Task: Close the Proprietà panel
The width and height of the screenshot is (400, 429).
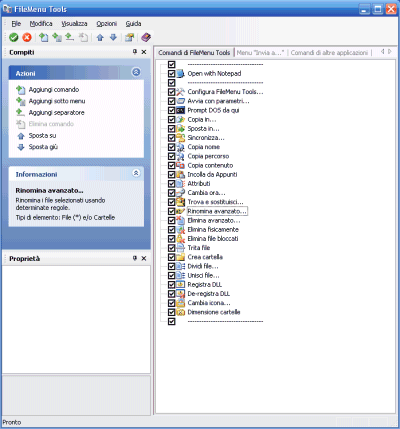Action: (x=144, y=258)
